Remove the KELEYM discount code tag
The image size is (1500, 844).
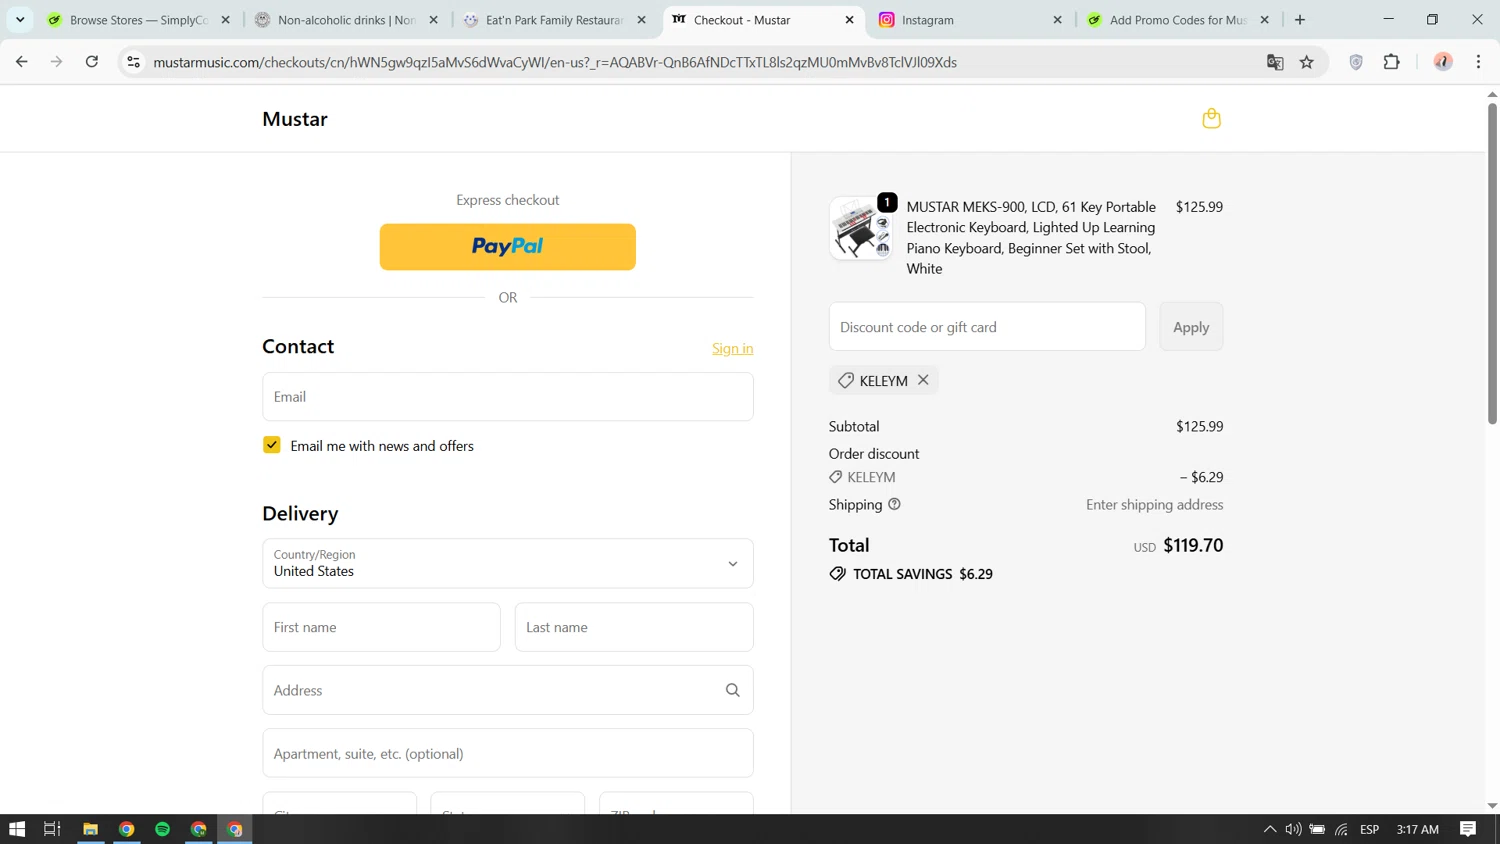click(x=923, y=380)
